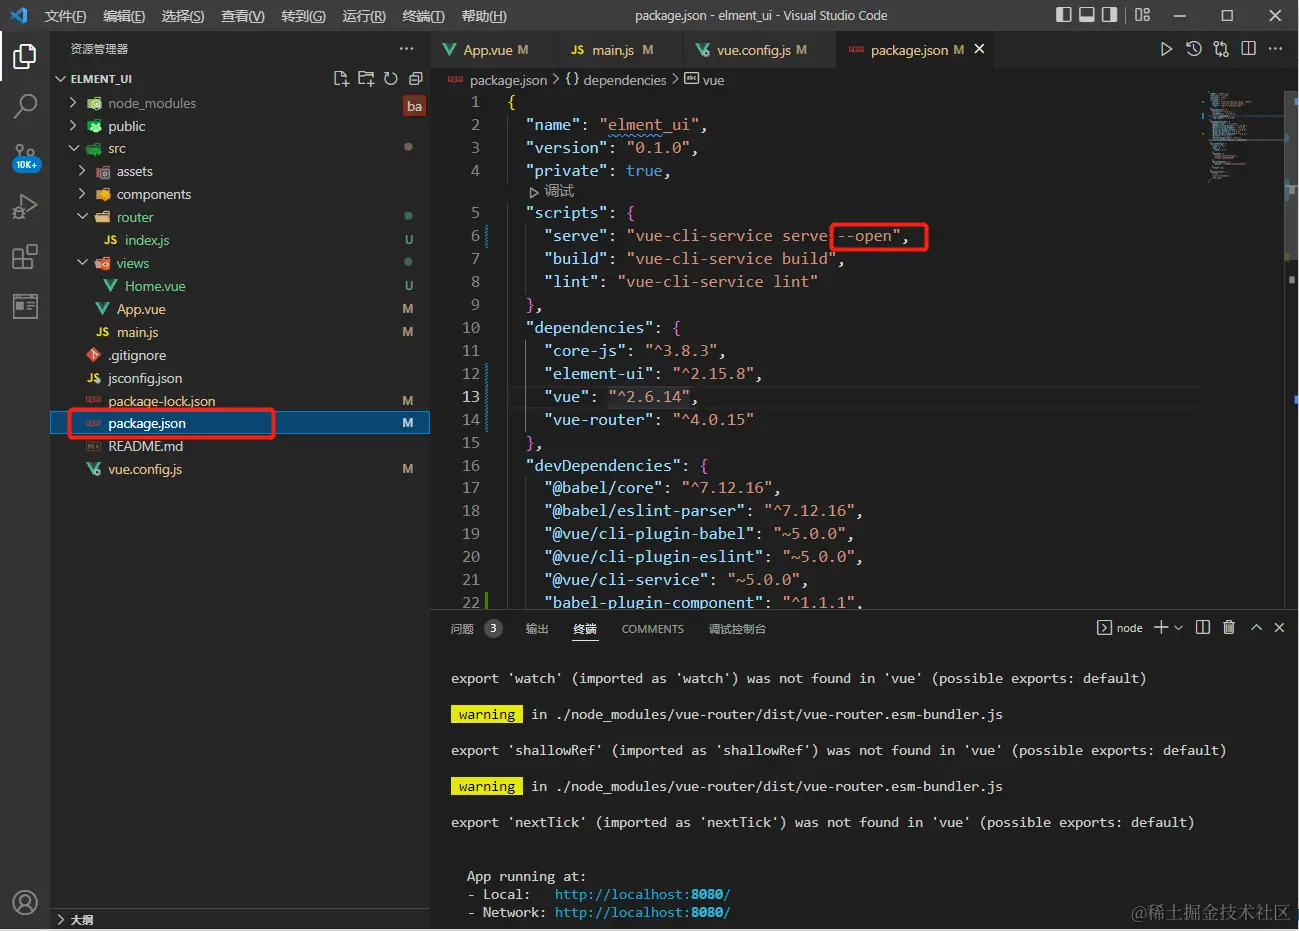Collapse all folders in explorer

pos(416,79)
